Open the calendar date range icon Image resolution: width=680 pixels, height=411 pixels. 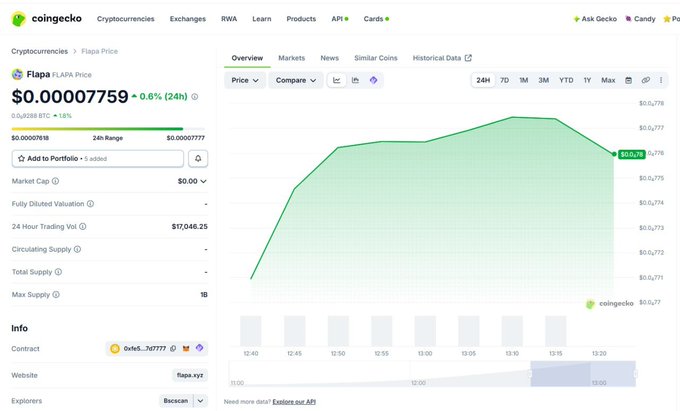click(x=628, y=80)
